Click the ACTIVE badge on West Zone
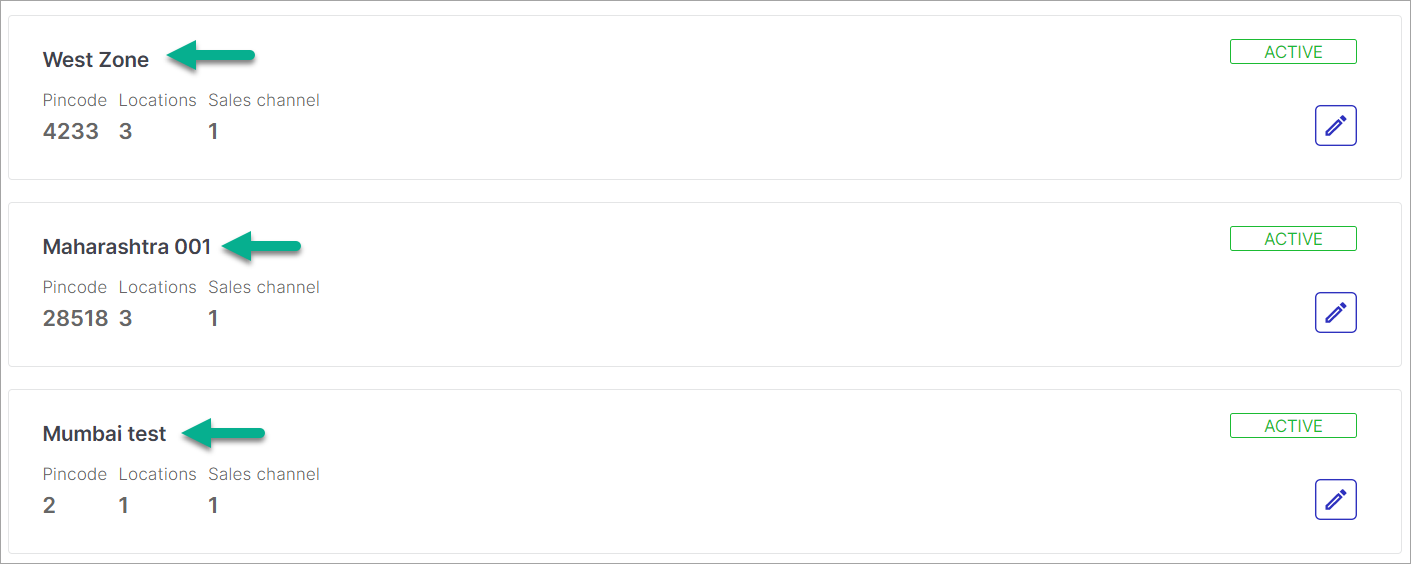 click(1293, 52)
